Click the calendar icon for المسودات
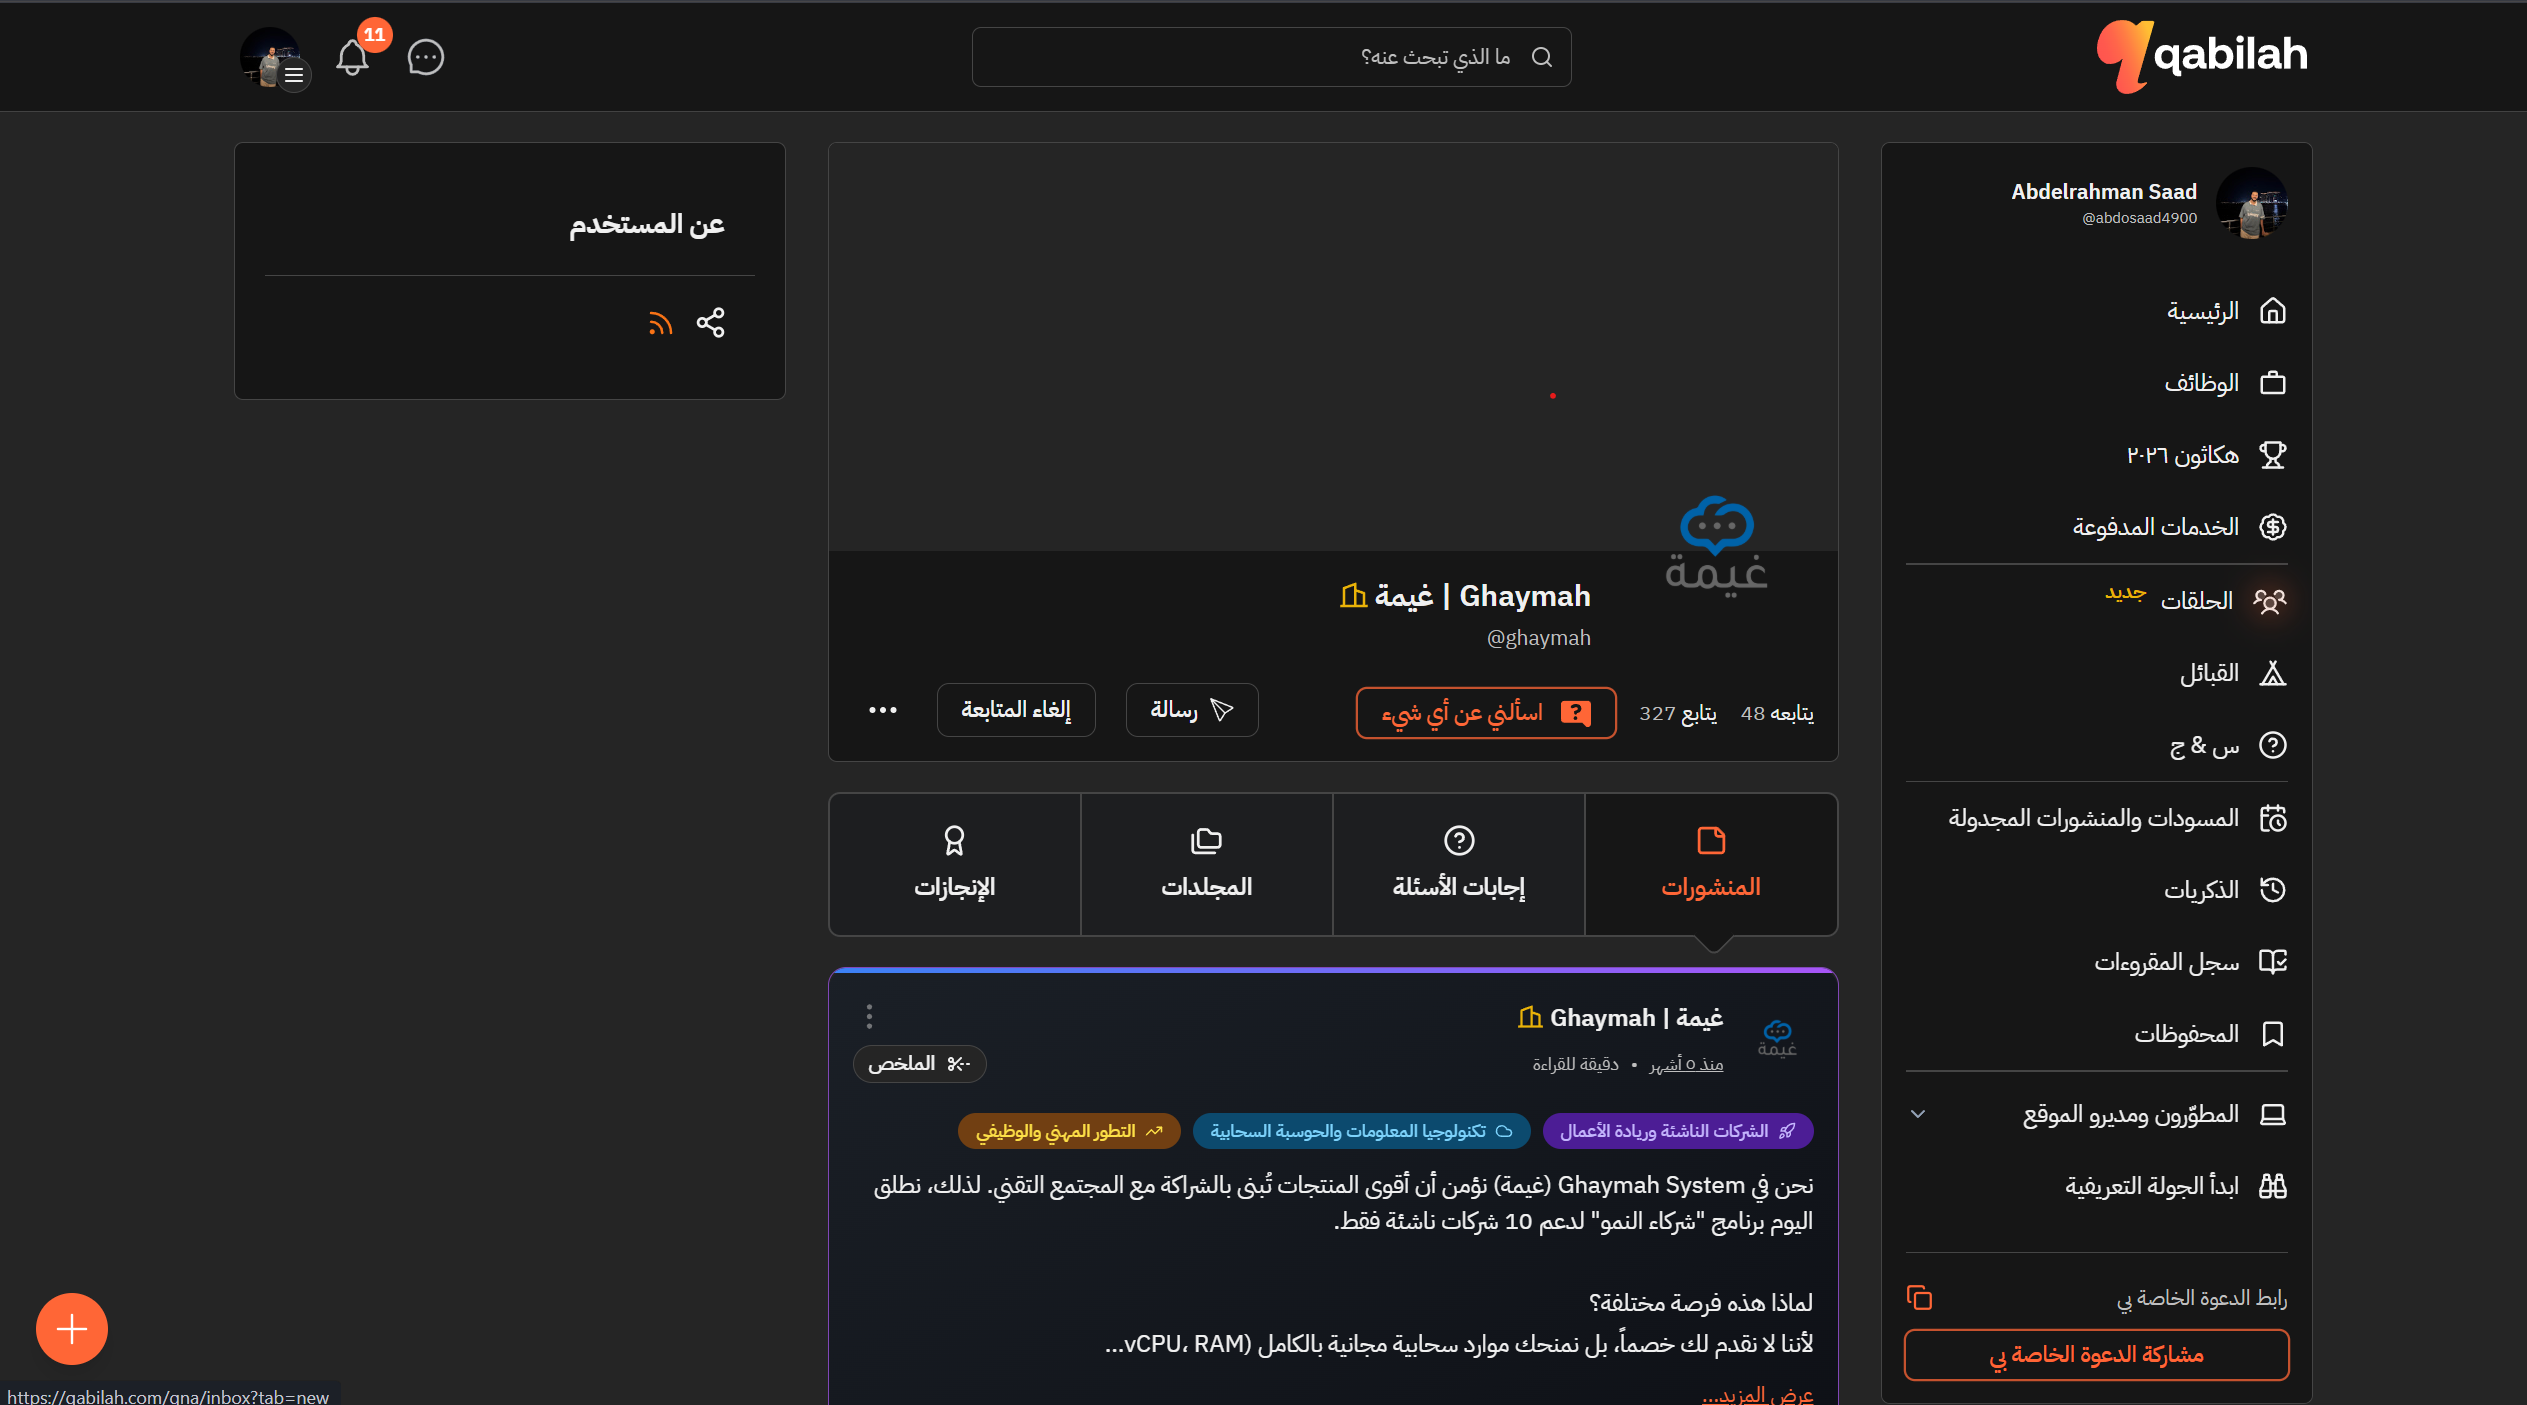Viewport: 2527px width, 1405px height. point(2273,818)
